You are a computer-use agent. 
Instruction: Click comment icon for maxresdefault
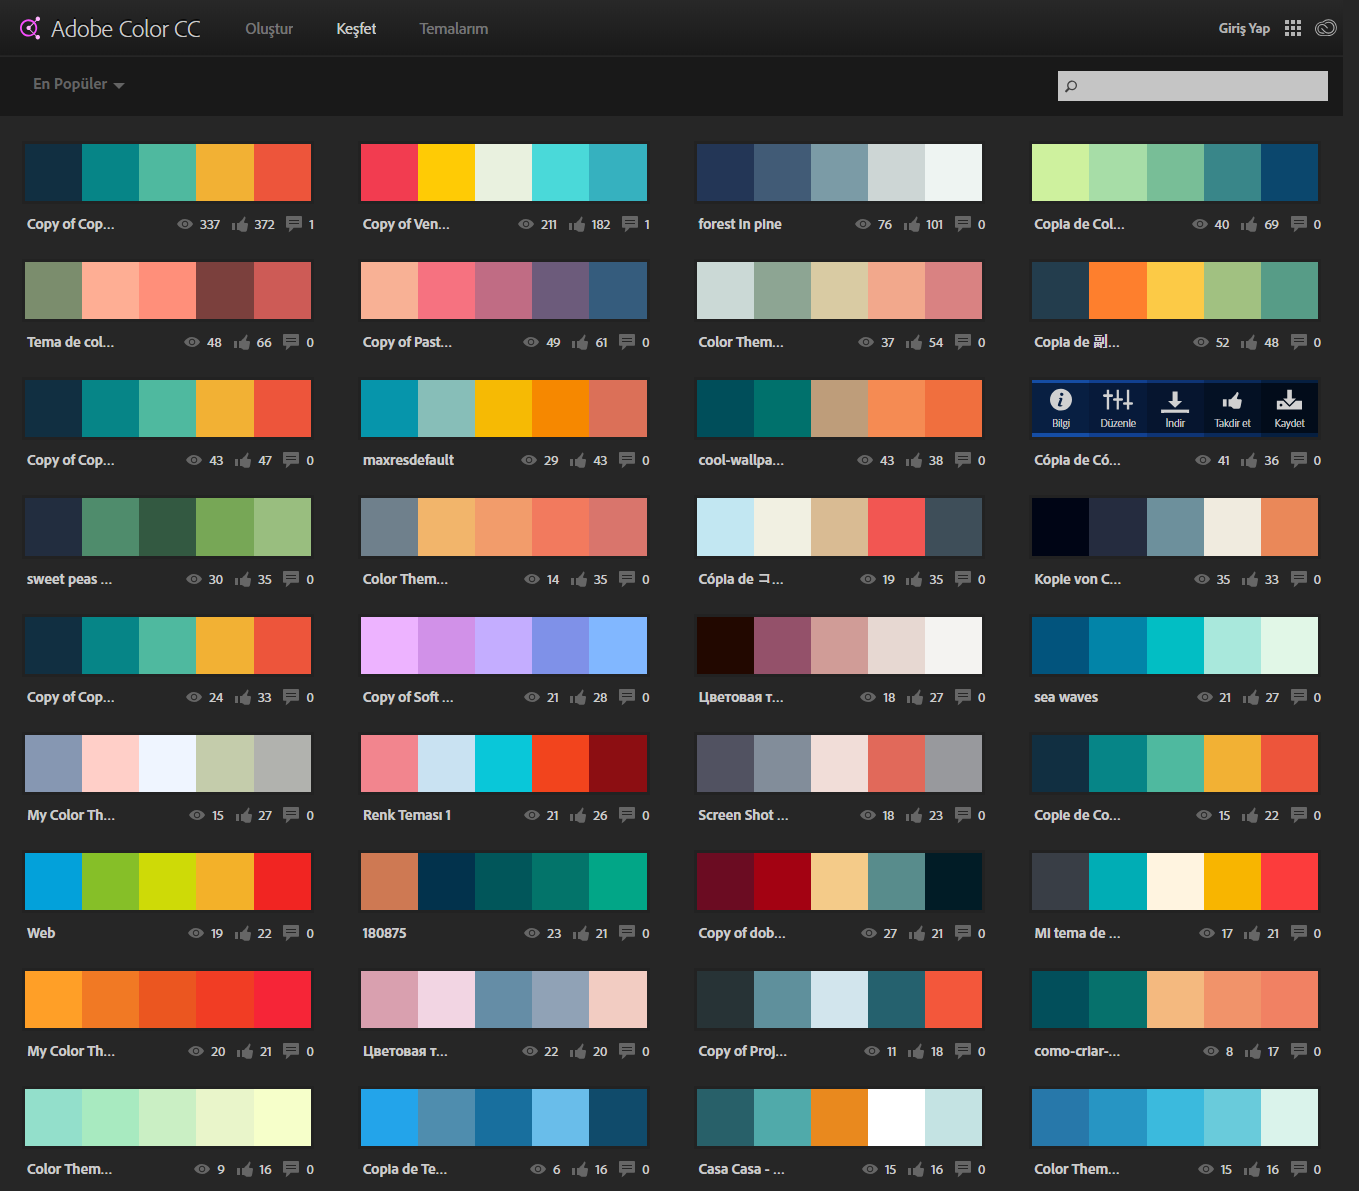tap(627, 460)
